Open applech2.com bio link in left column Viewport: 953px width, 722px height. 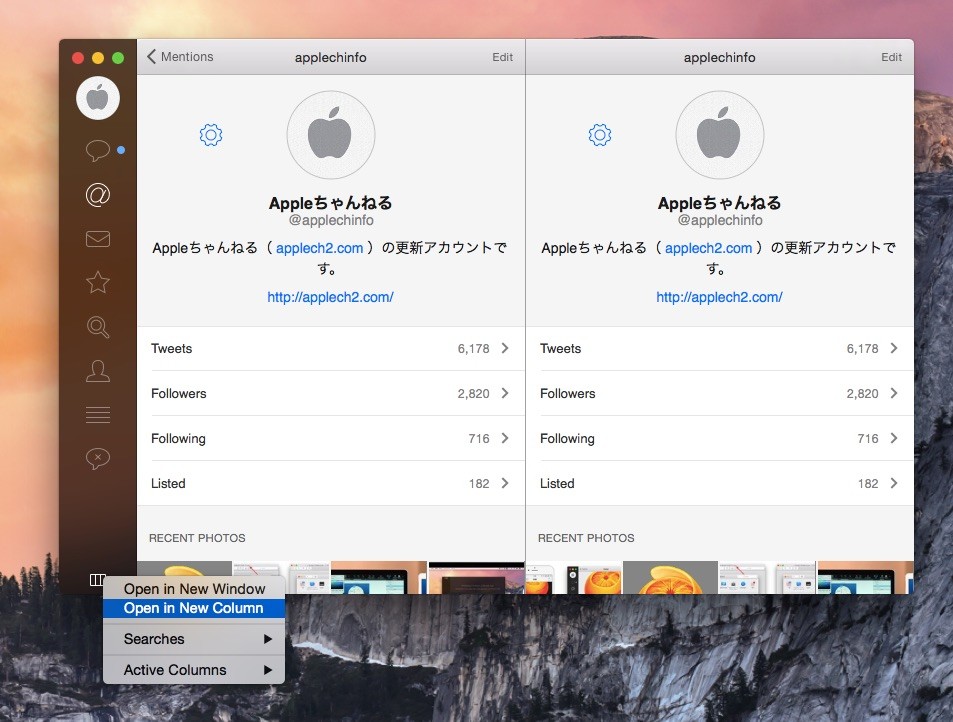point(320,248)
